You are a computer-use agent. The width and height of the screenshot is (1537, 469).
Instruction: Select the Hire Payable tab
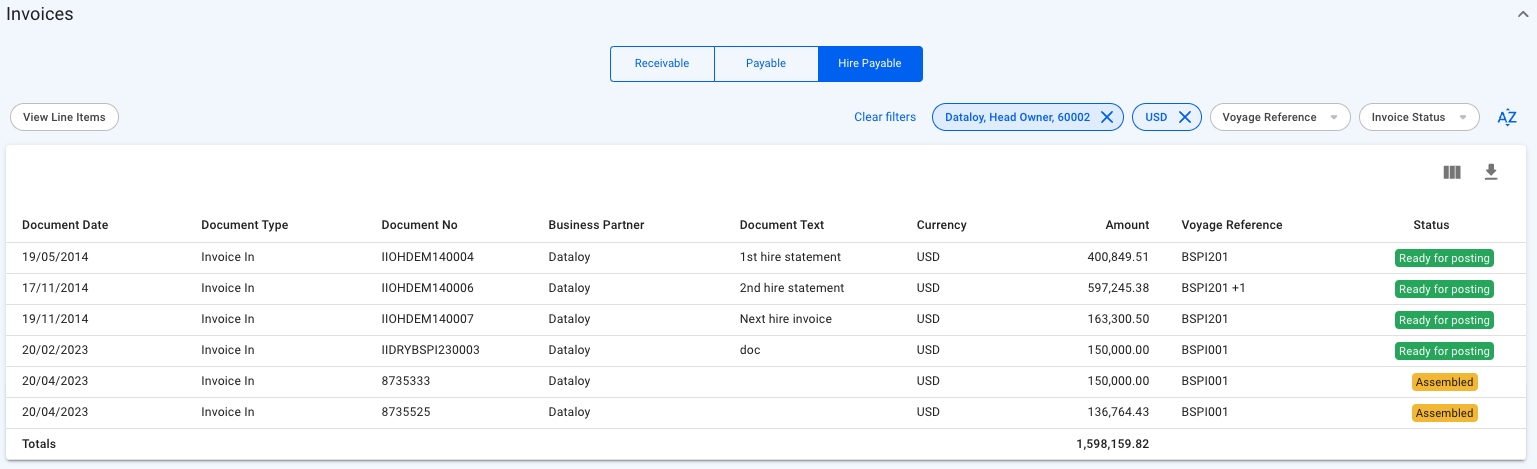(870, 63)
